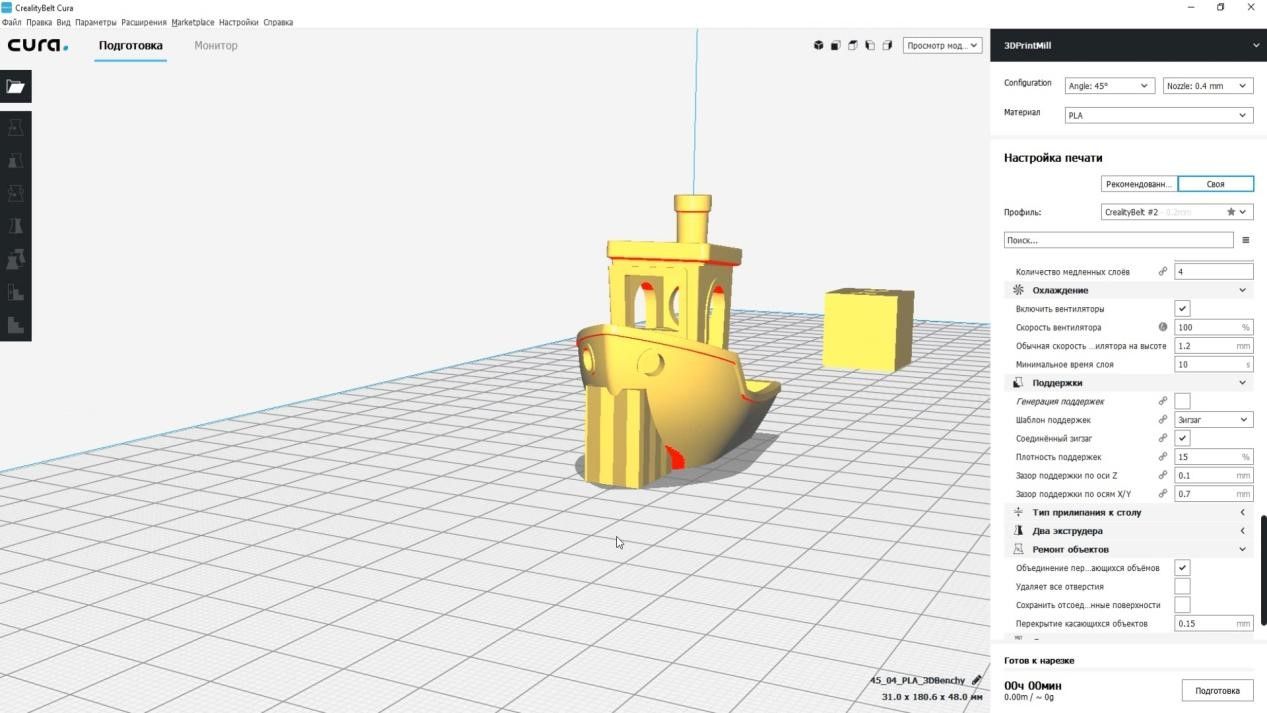
Task: Select the Per Model Settings tool
Action: point(15,260)
